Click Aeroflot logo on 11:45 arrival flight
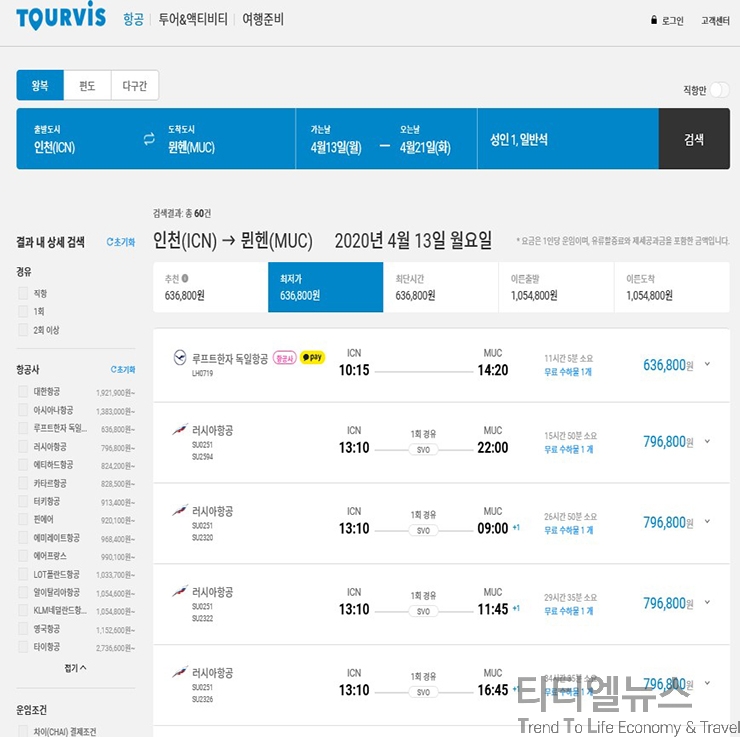Viewport: 740px width, 737px height. (x=180, y=591)
